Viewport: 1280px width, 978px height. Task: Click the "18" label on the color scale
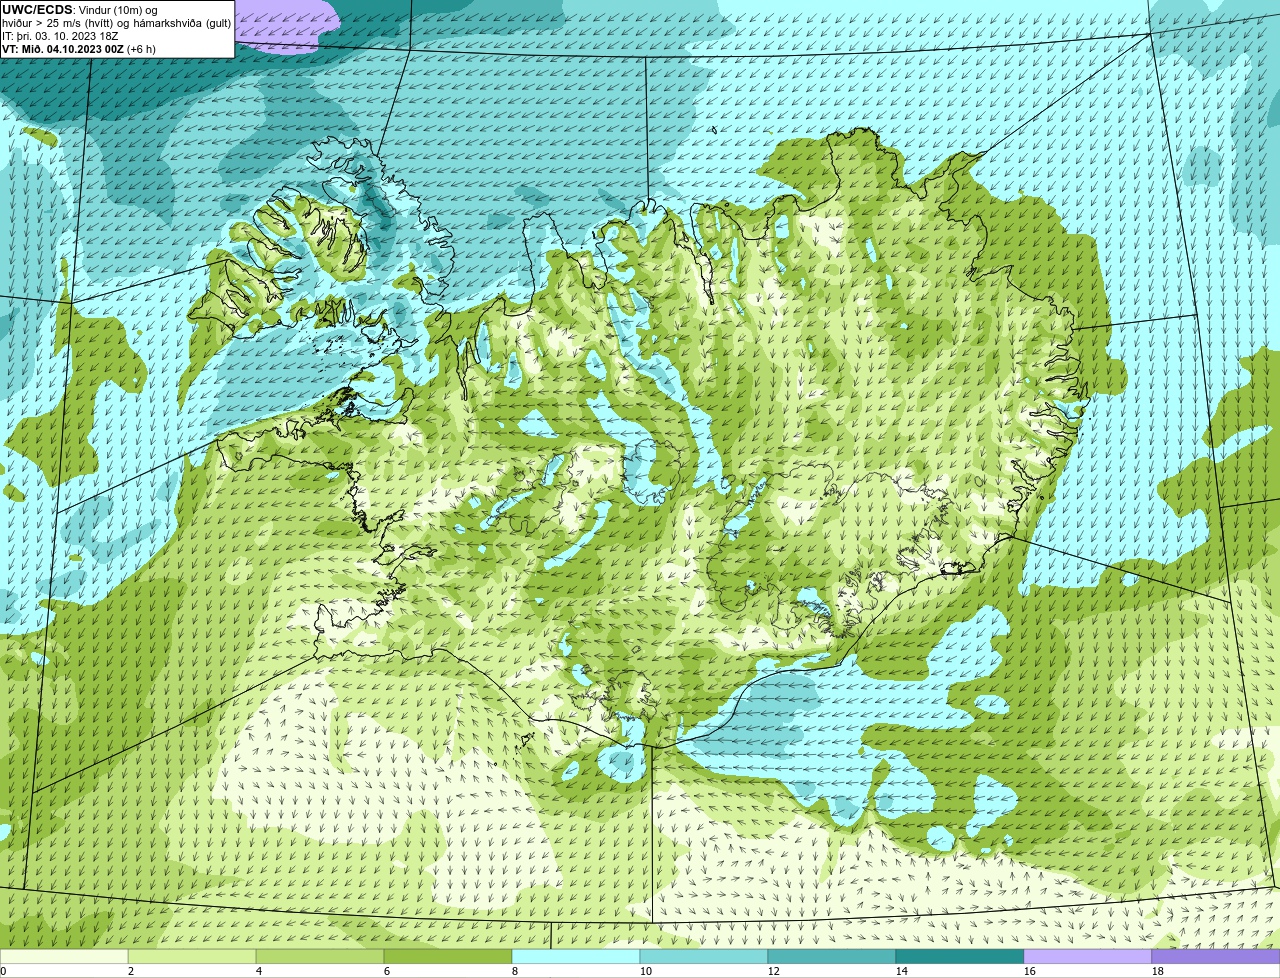pyautogui.click(x=1158, y=971)
